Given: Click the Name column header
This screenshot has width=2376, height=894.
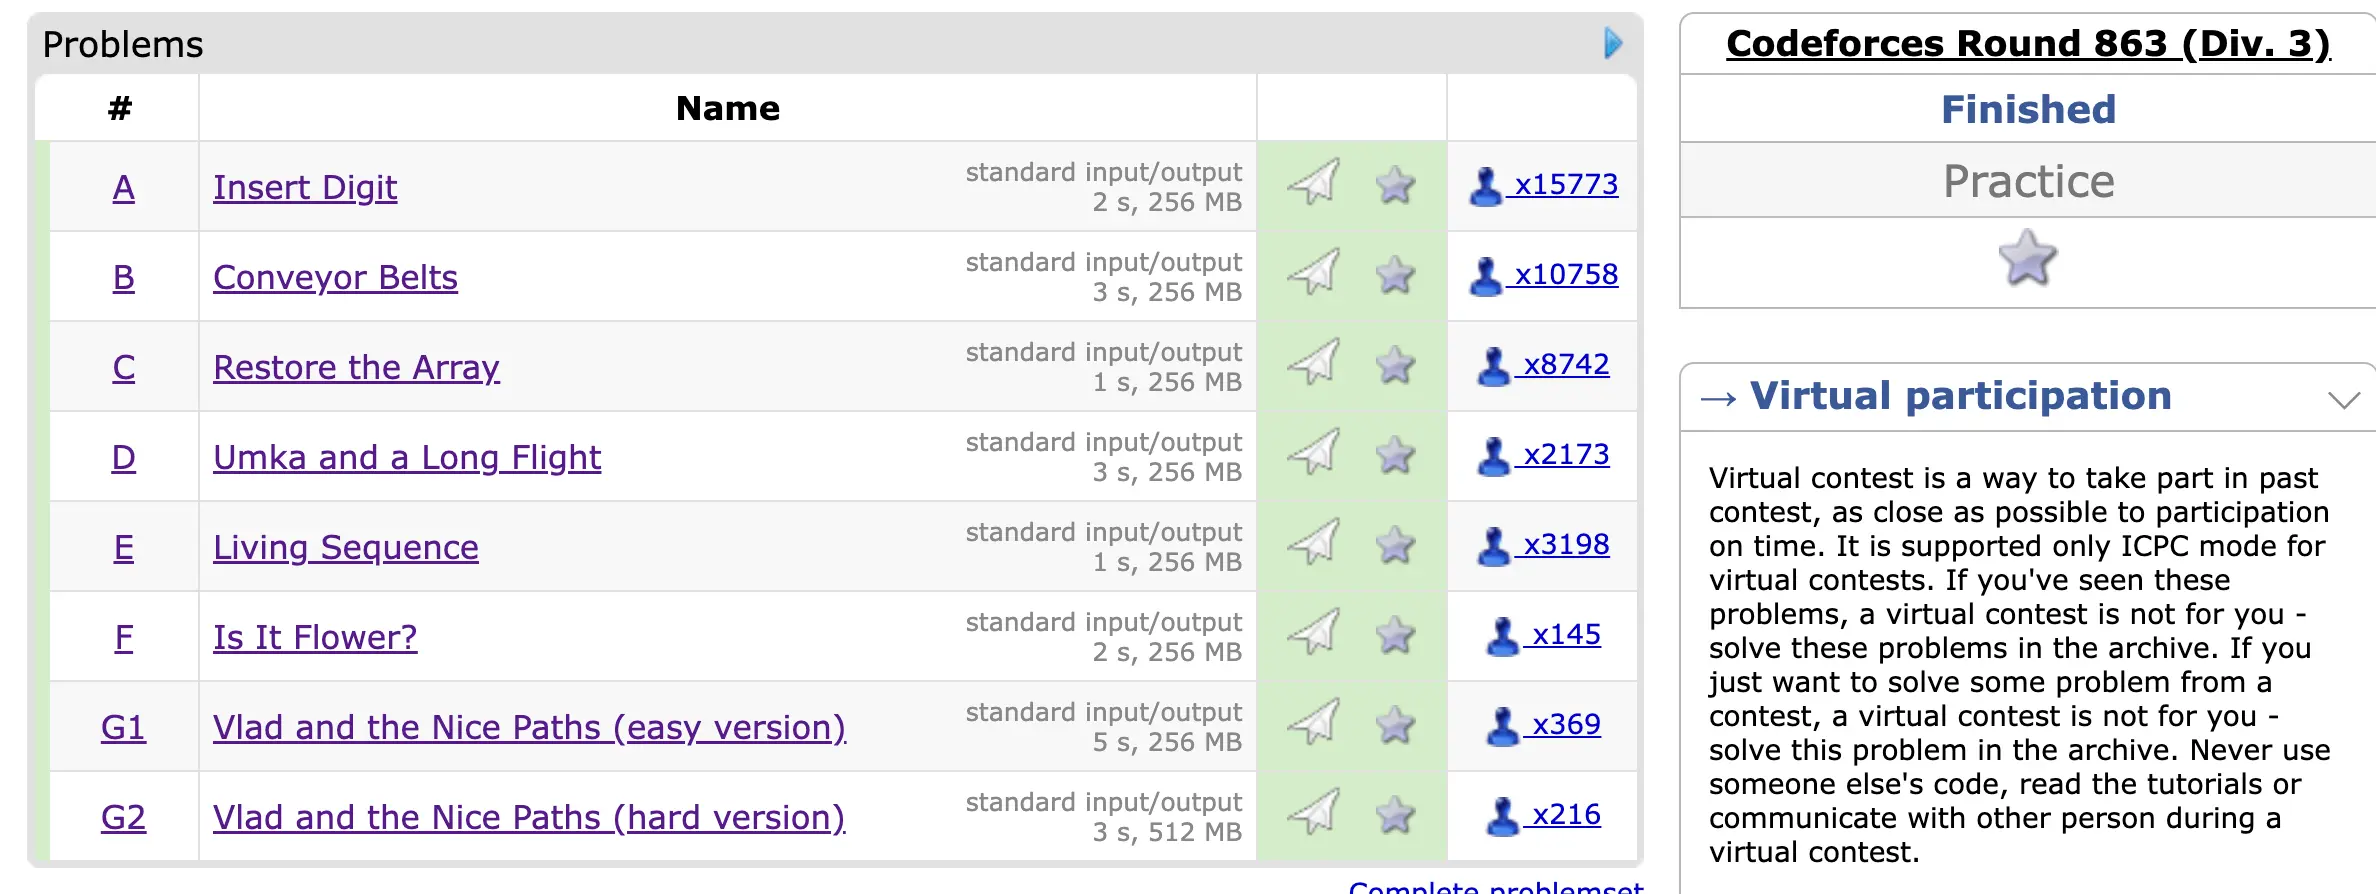Looking at the screenshot, I should (728, 108).
